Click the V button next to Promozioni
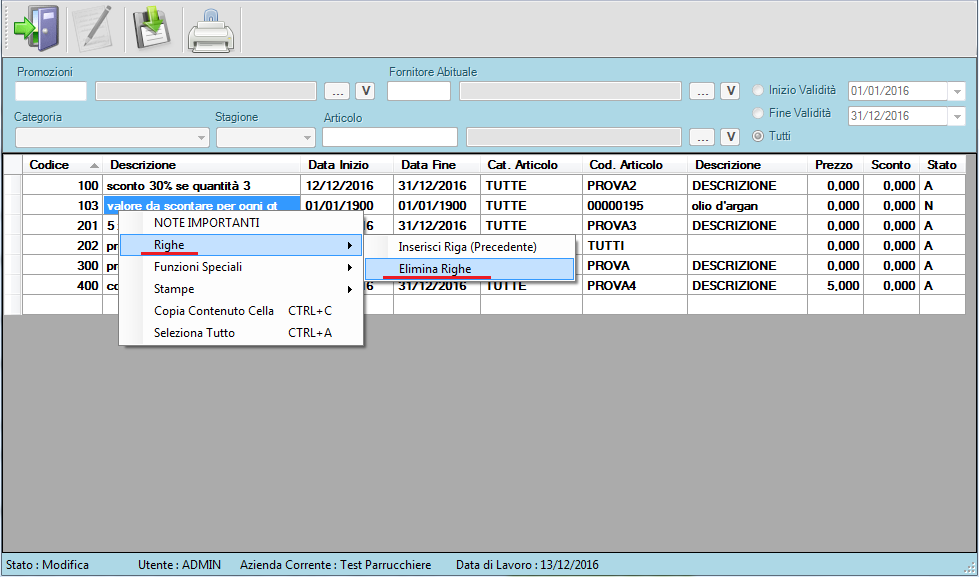 click(366, 91)
